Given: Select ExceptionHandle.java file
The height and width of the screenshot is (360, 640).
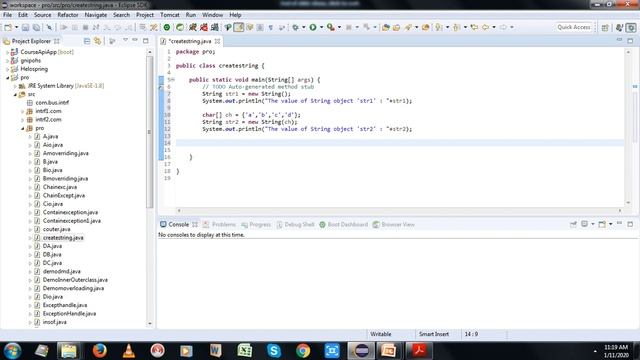Looking at the screenshot, I should tap(69, 313).
